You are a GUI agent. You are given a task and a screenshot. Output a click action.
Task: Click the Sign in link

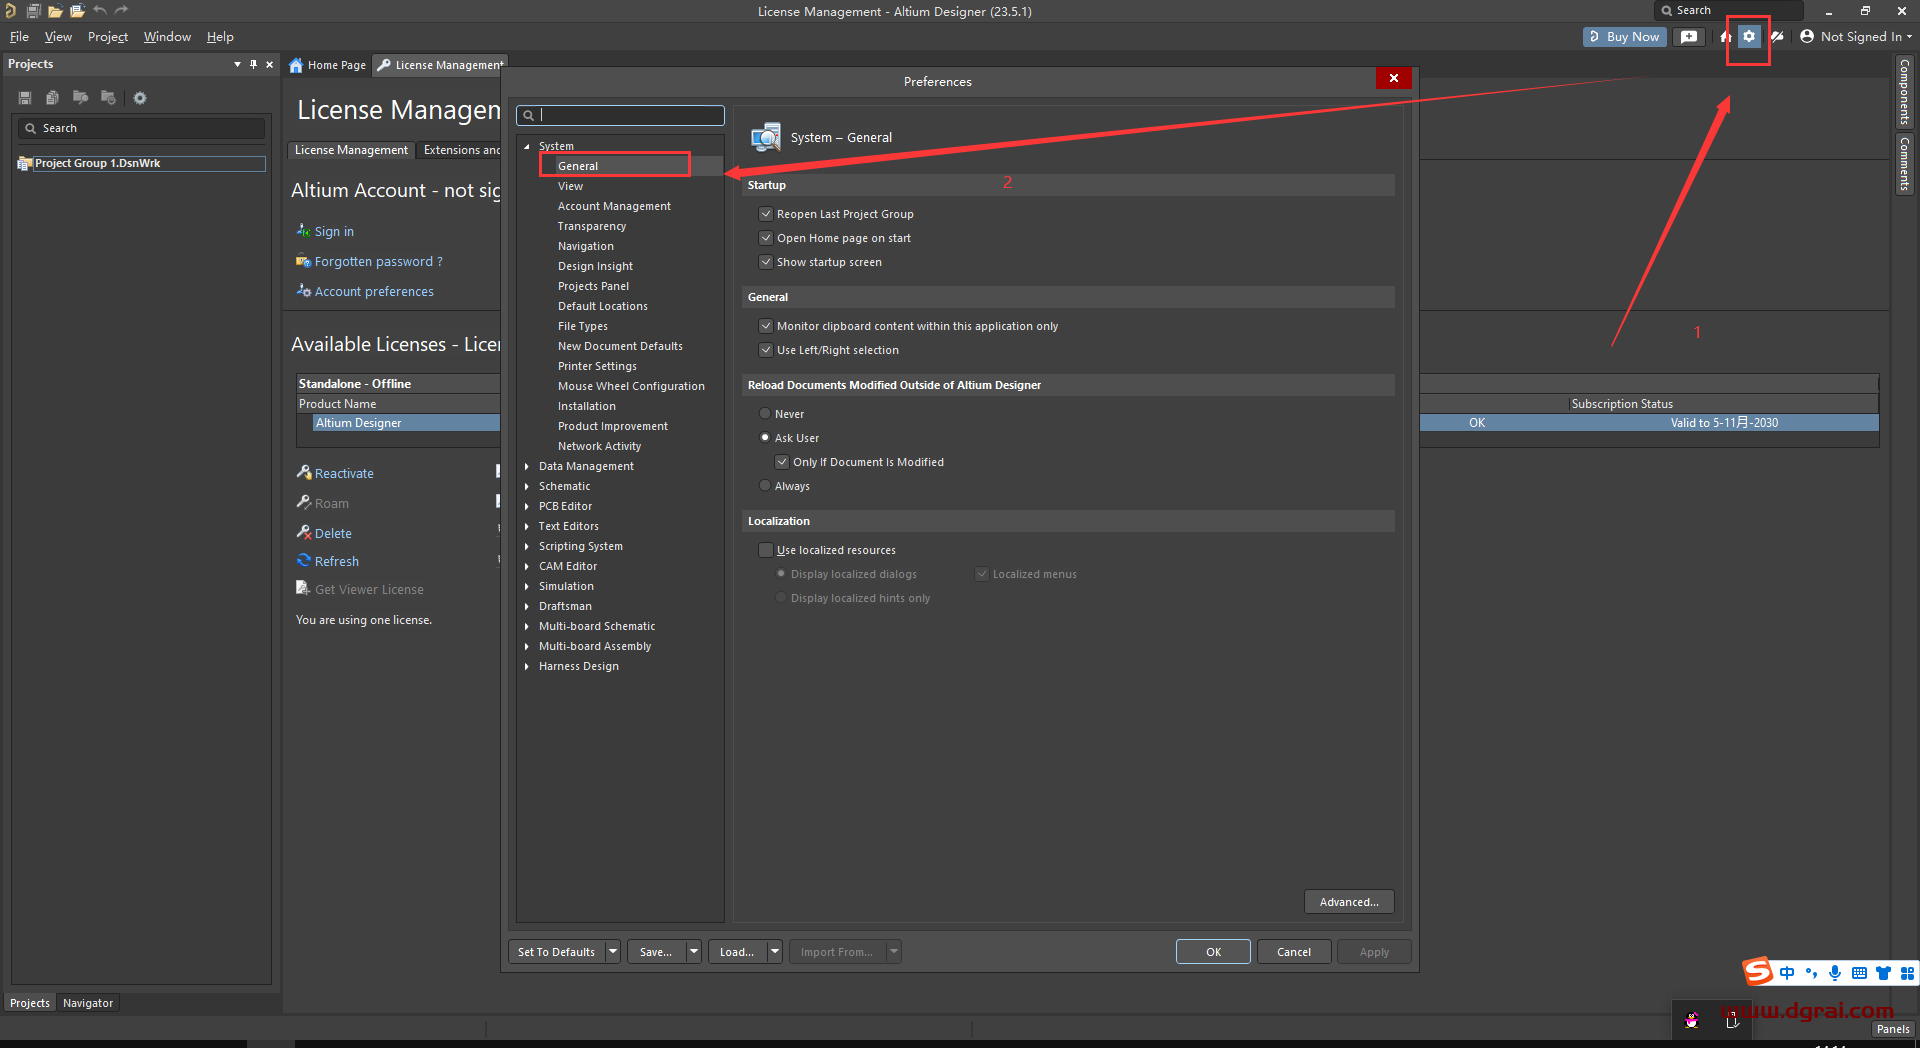pyautogui.click(x=334, y=231)
